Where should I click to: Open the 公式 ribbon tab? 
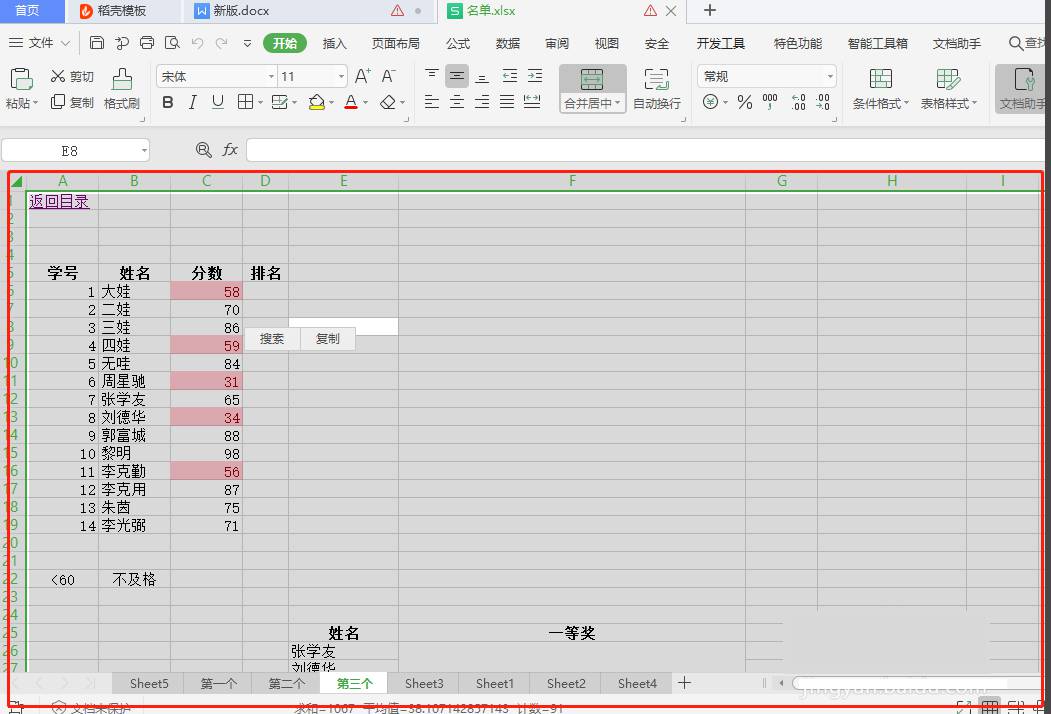click(458, 44)
